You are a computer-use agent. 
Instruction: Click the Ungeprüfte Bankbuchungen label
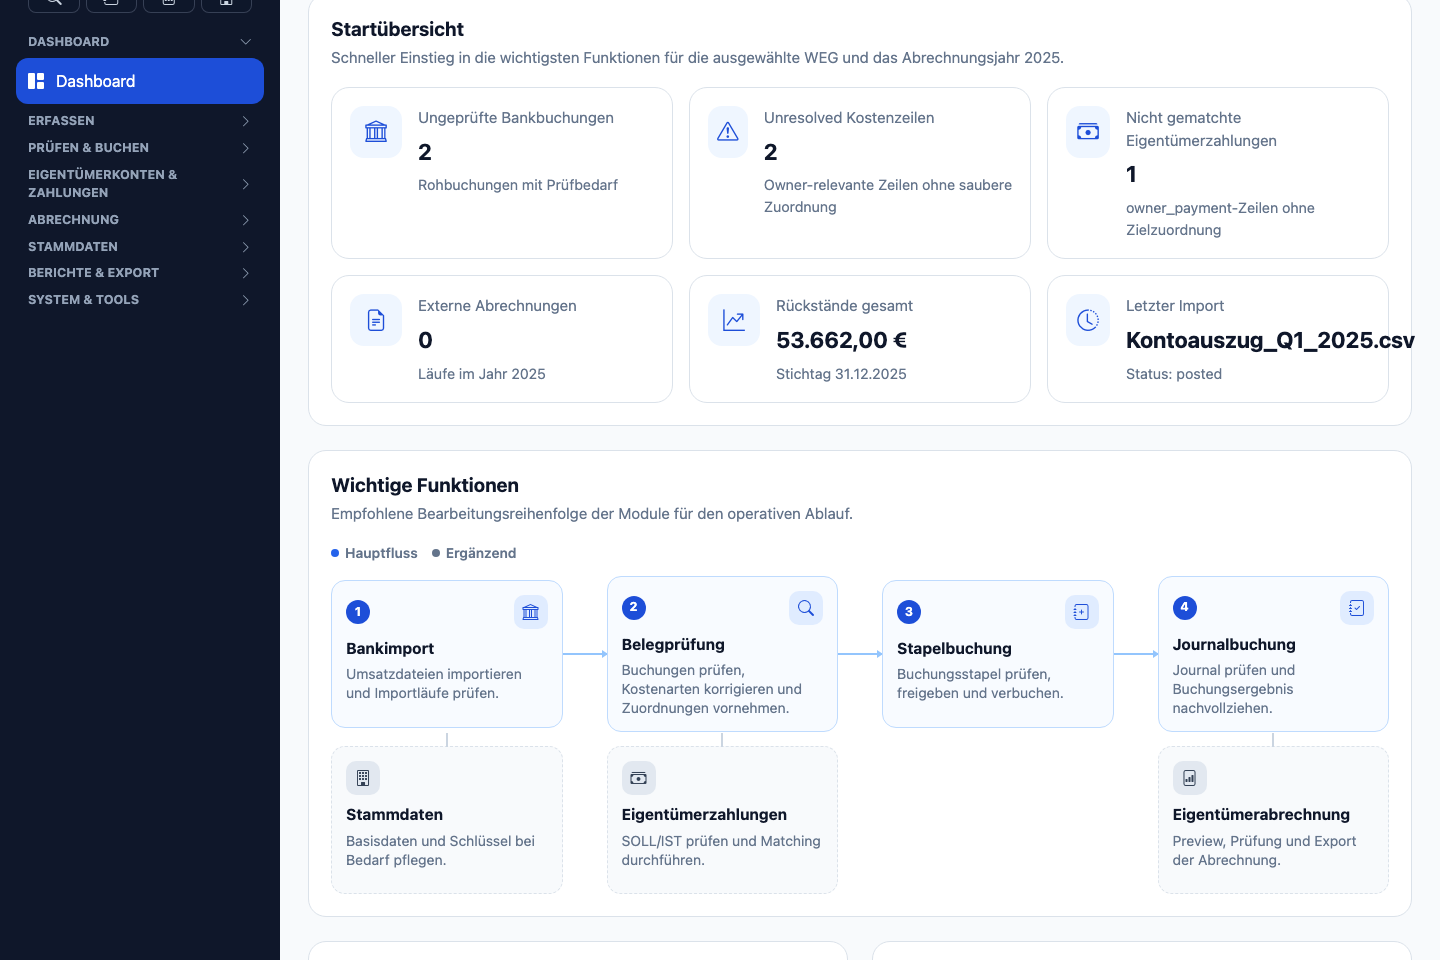point(516,118)
